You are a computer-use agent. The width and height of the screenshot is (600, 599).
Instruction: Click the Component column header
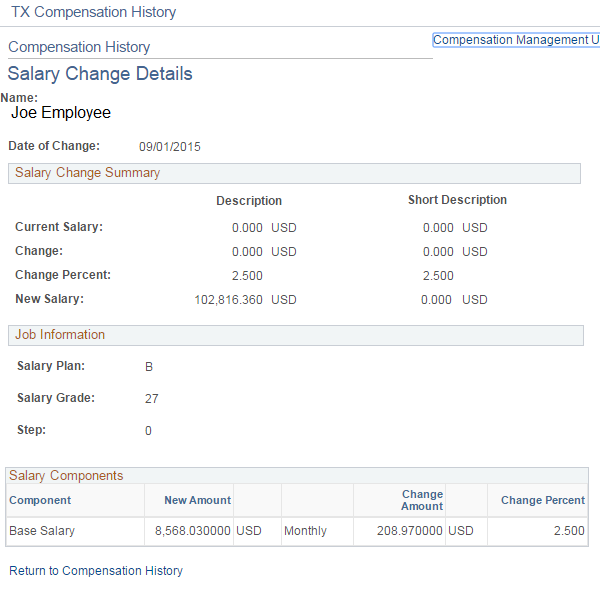(40, 500)
